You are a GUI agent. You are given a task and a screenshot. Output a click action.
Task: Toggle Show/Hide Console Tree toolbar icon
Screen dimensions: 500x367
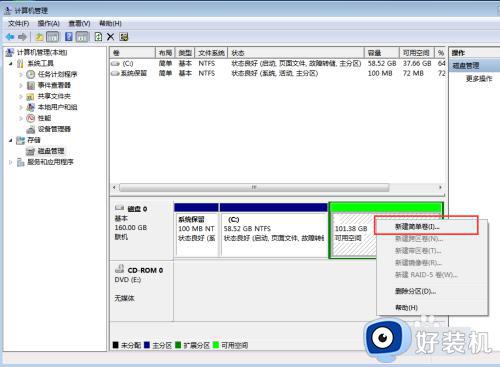53,37
